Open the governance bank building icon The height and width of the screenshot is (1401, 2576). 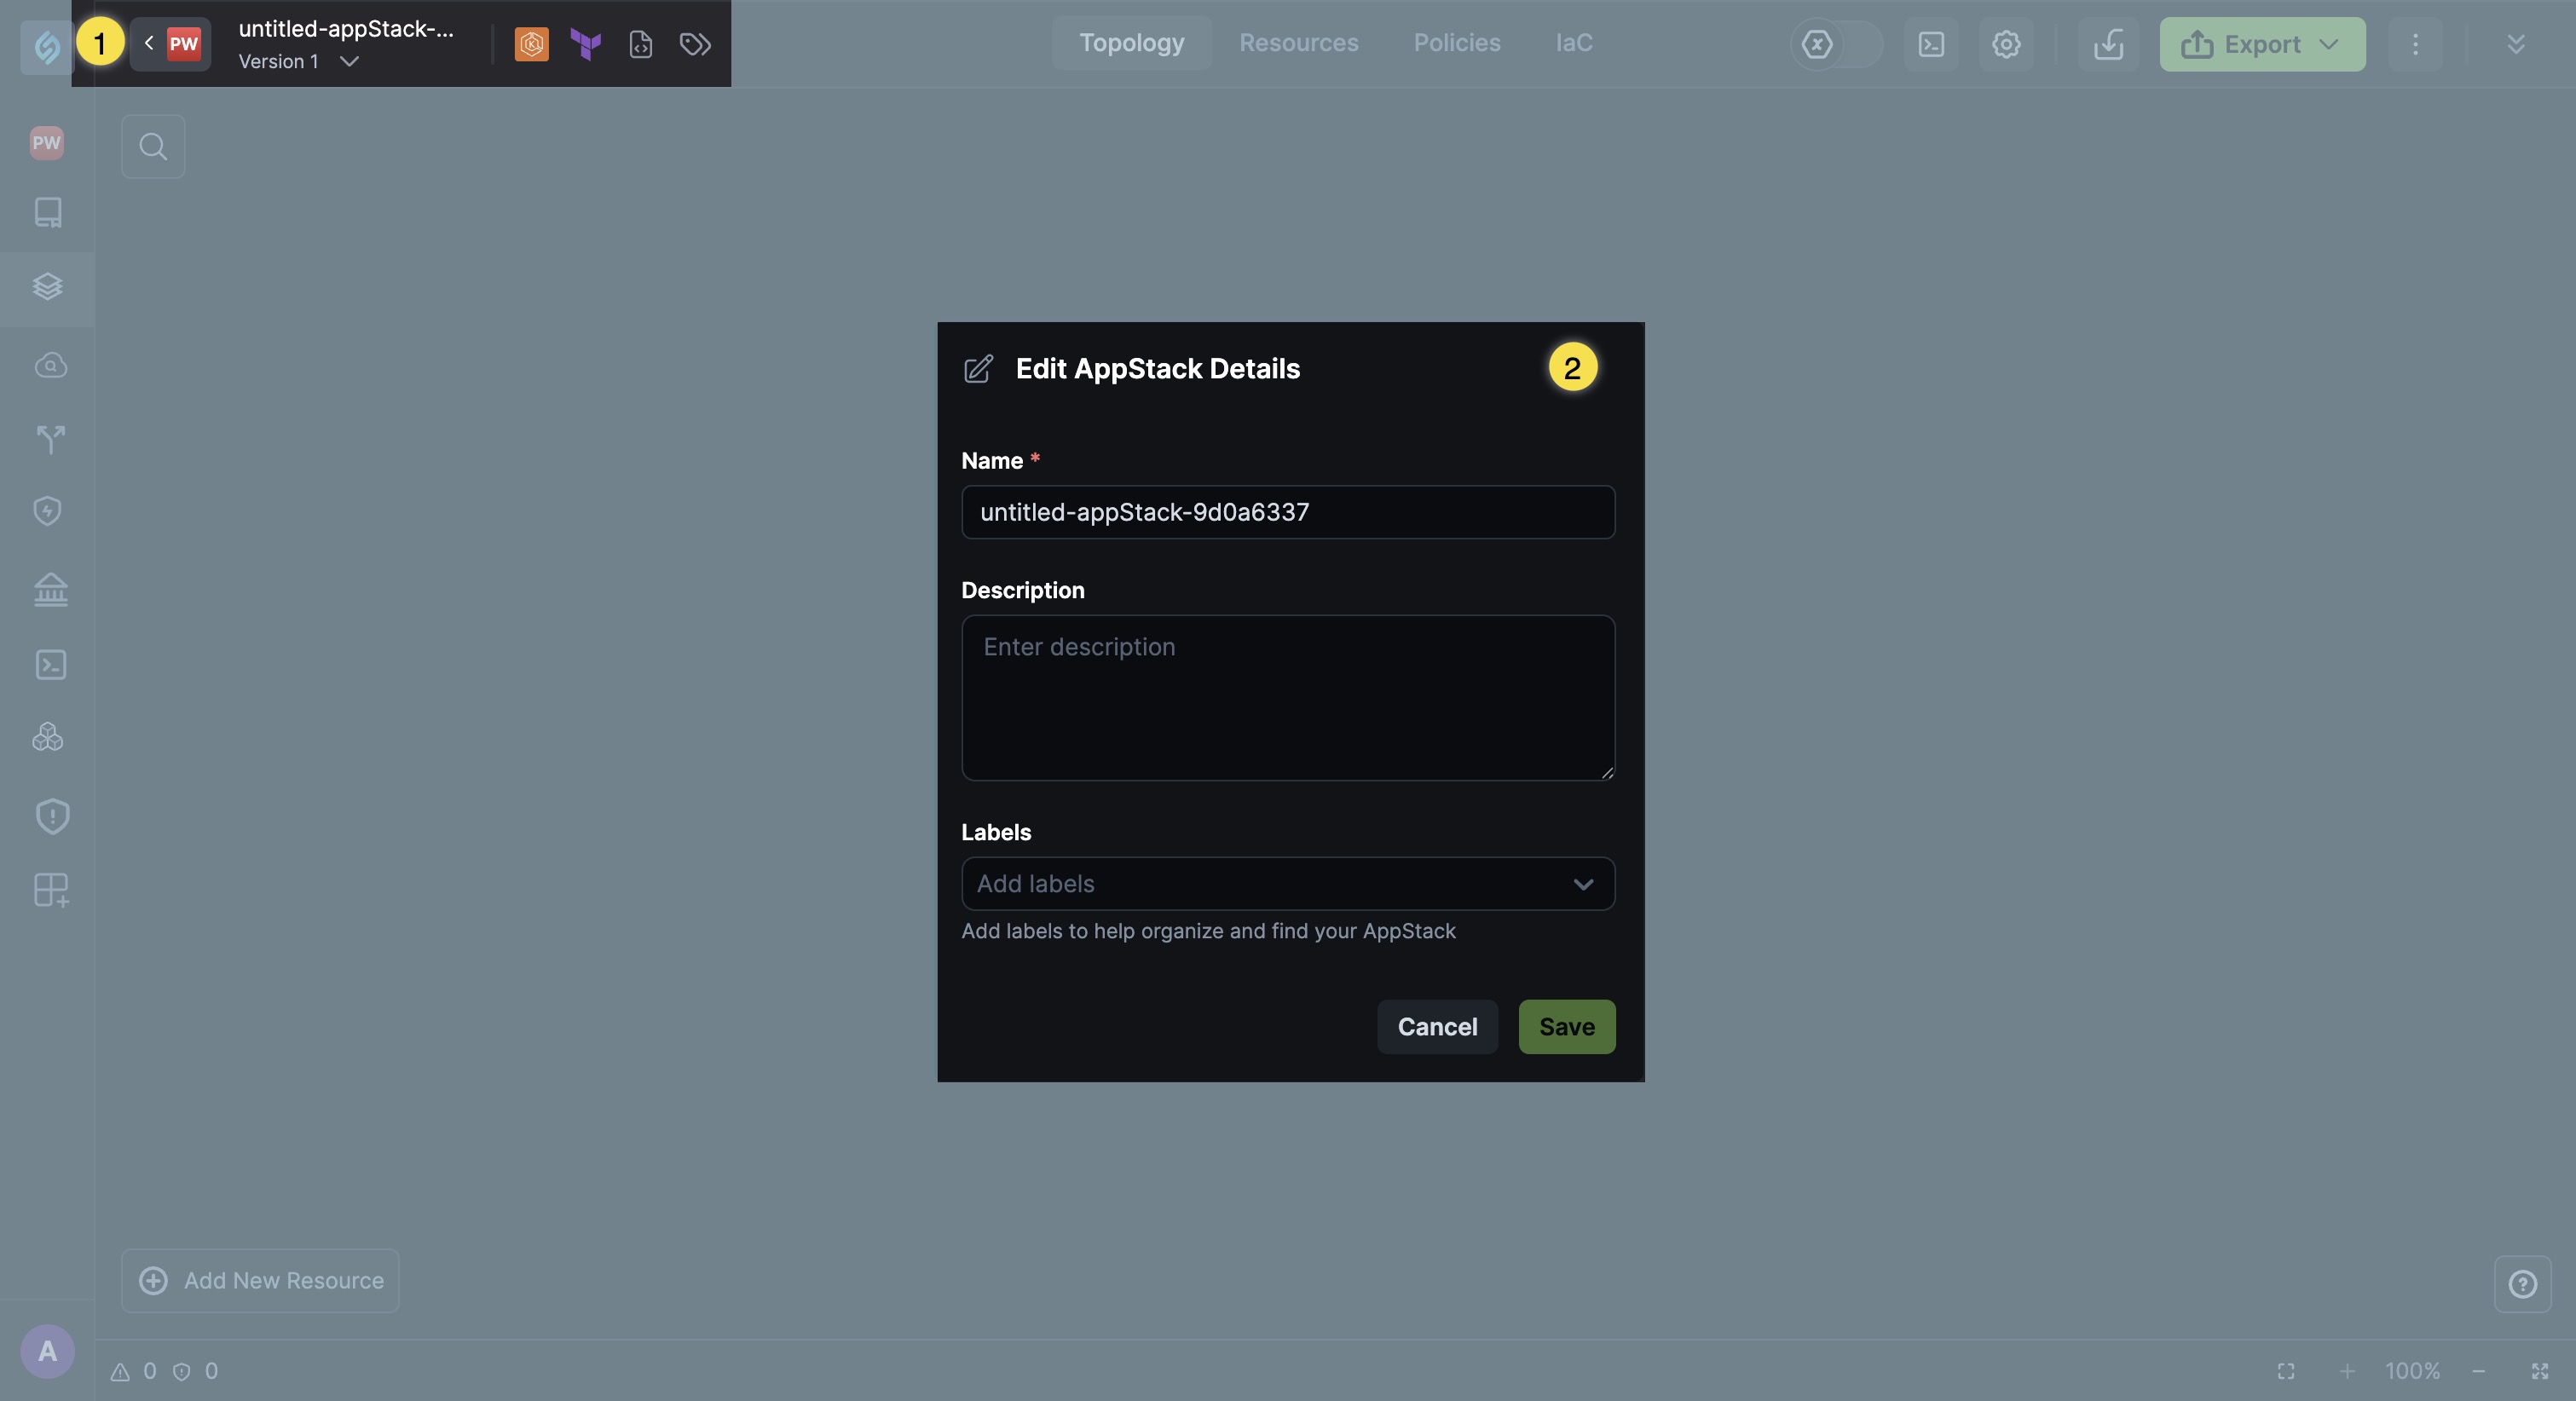50,589
